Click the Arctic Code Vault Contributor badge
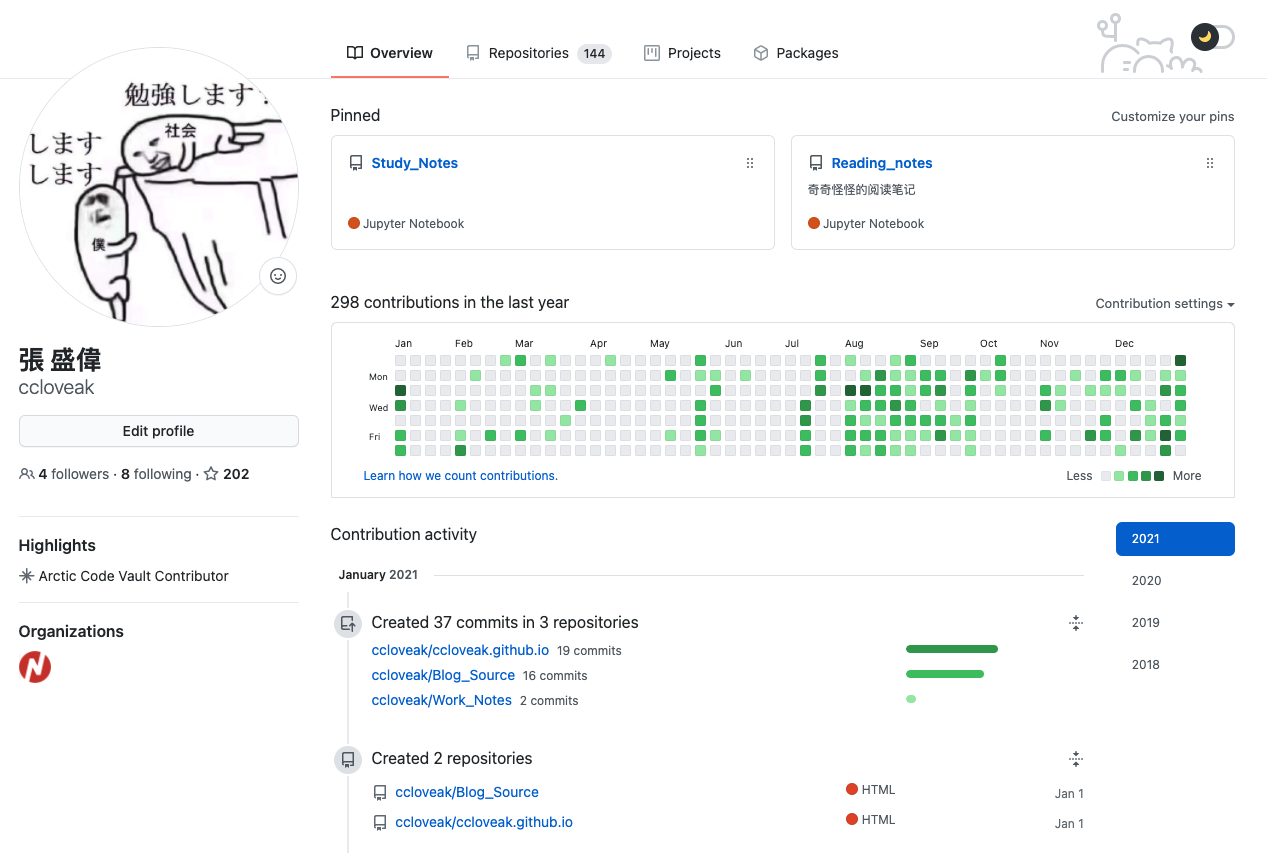This screenshot has height=864, width=1267. [x=124, y=576]
